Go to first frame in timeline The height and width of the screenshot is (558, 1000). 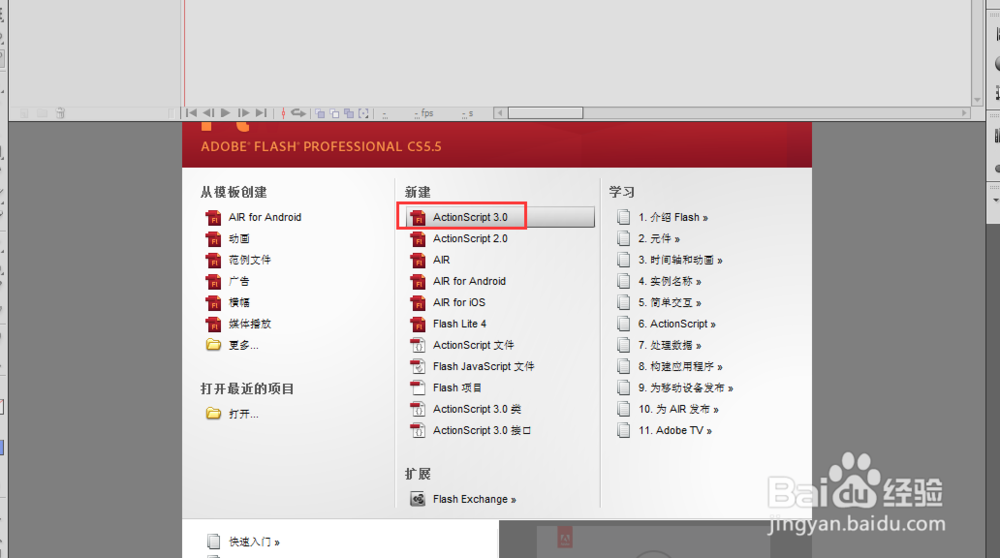click(191, 113)
